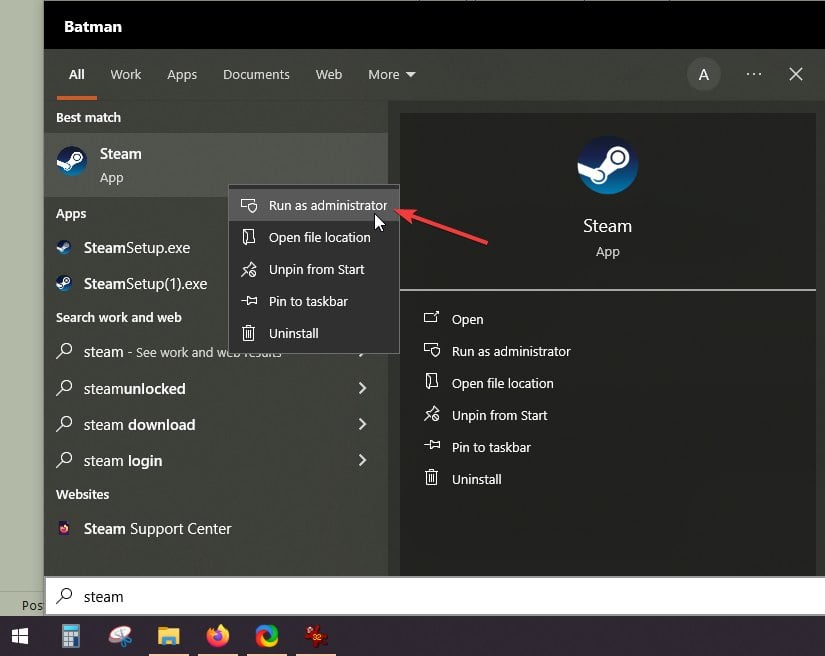Choose Uninstall in the context menu
Viewport: 825px width, 656px height.
314,334
